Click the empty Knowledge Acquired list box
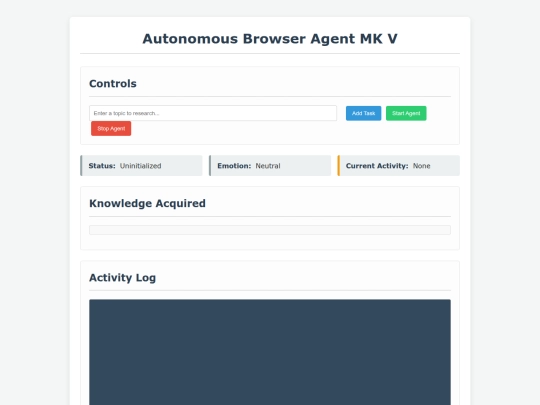540x405 pixels. pyautogui.click(x=270, y=230)
